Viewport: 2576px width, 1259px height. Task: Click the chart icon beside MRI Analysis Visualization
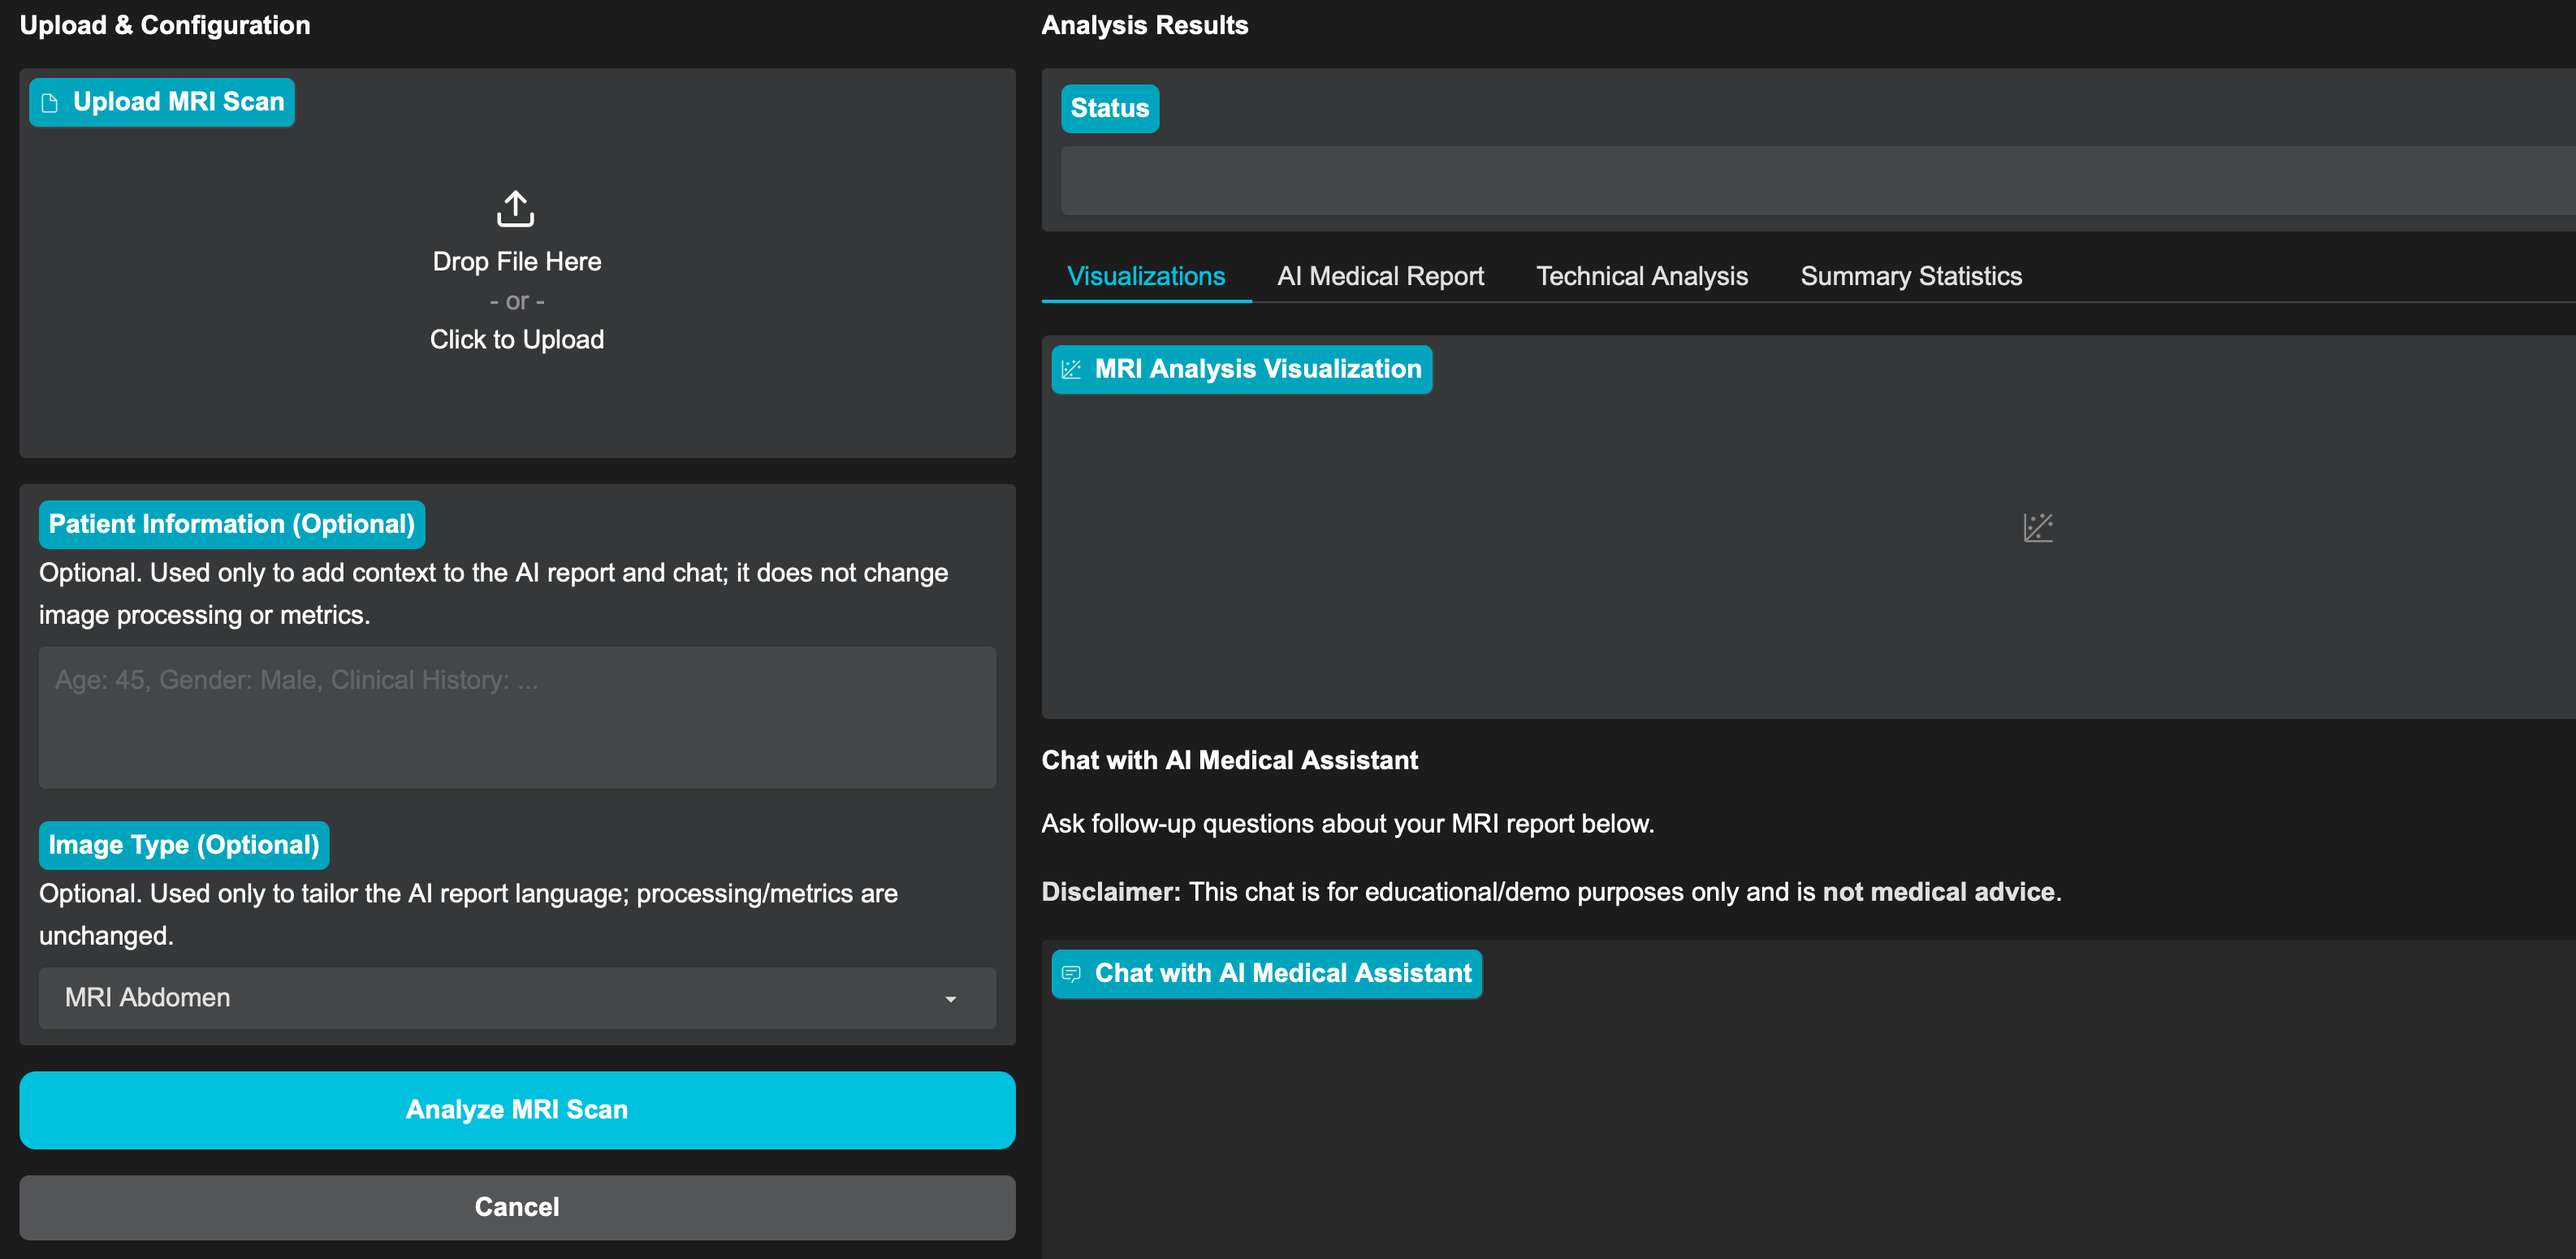[x=1071, y=369]
